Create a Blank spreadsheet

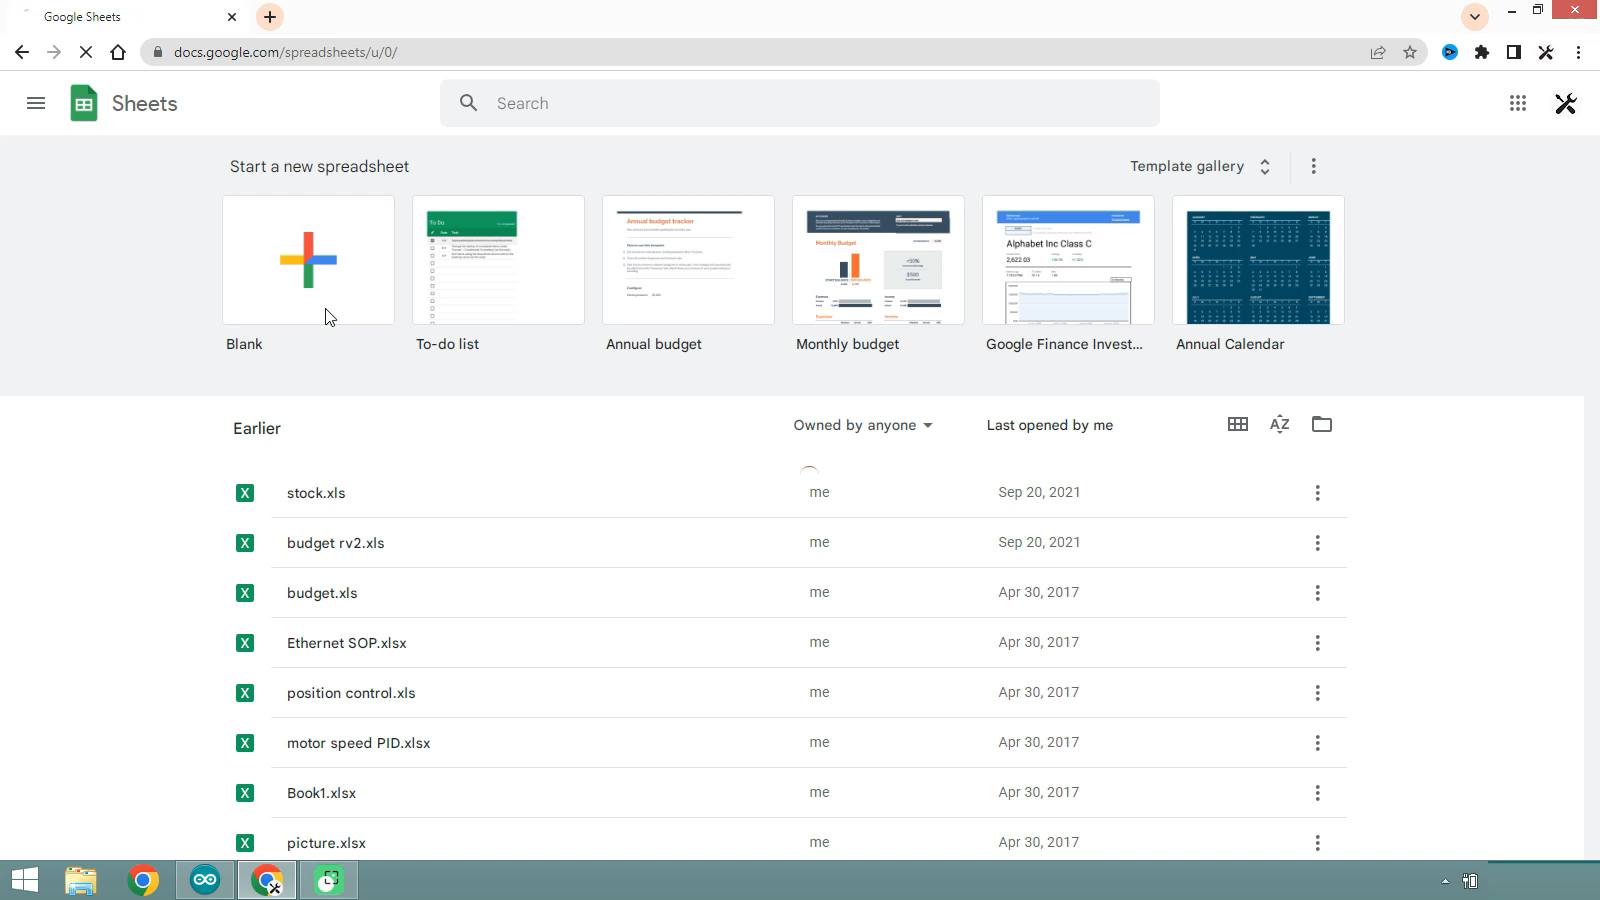point(308,260)
